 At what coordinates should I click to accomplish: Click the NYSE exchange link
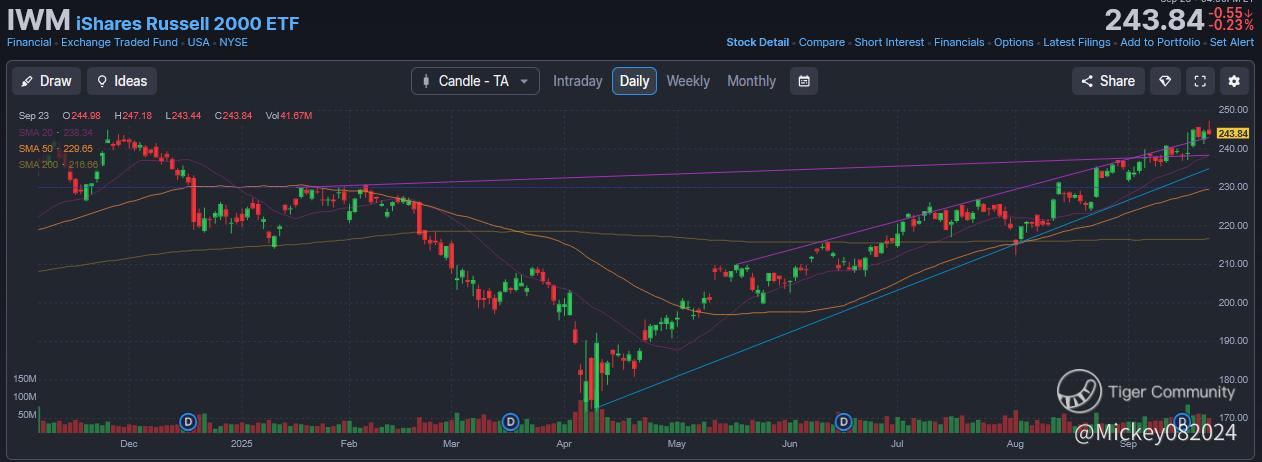click(x=232, y=43)
